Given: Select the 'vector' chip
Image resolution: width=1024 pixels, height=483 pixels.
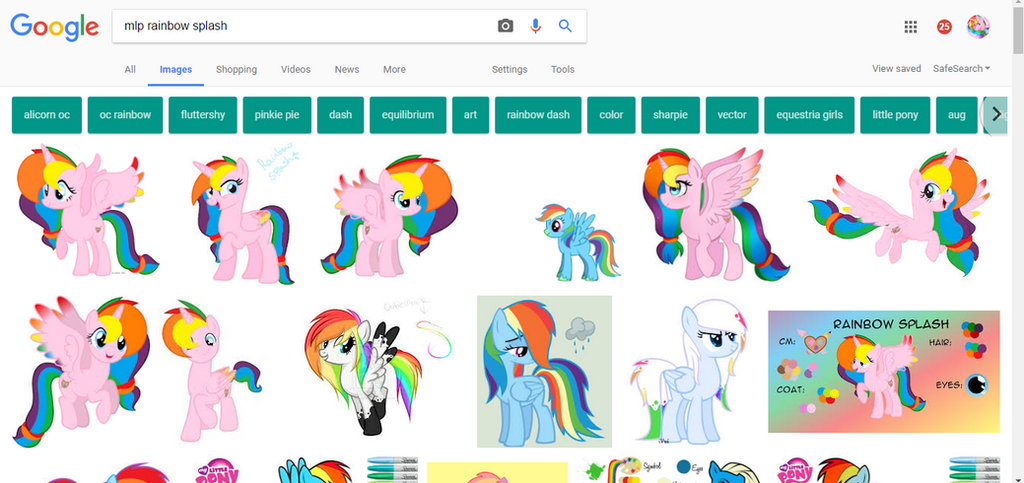Looking at the screenshot, I should point(731,115).
